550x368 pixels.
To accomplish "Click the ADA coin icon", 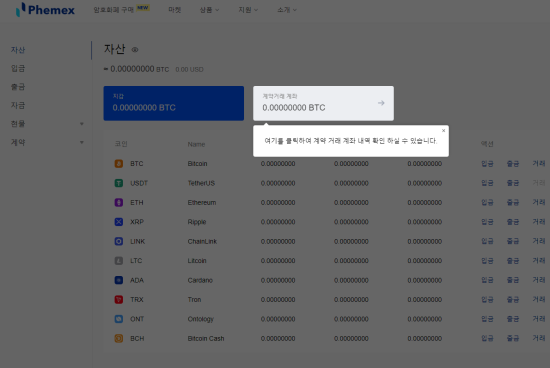I will (x=119, y=280).
